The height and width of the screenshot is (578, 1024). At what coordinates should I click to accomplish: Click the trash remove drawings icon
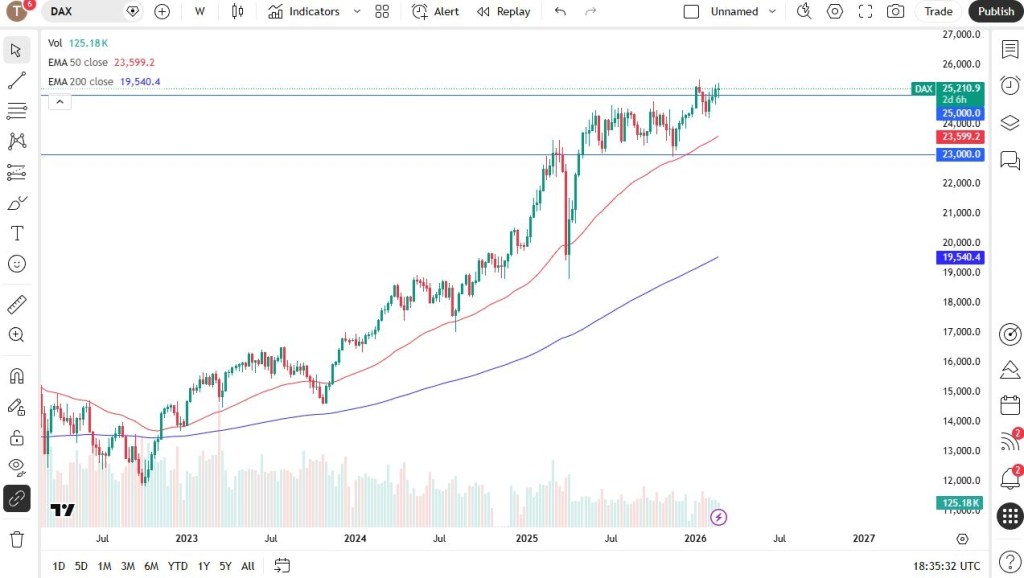point(17,539)
